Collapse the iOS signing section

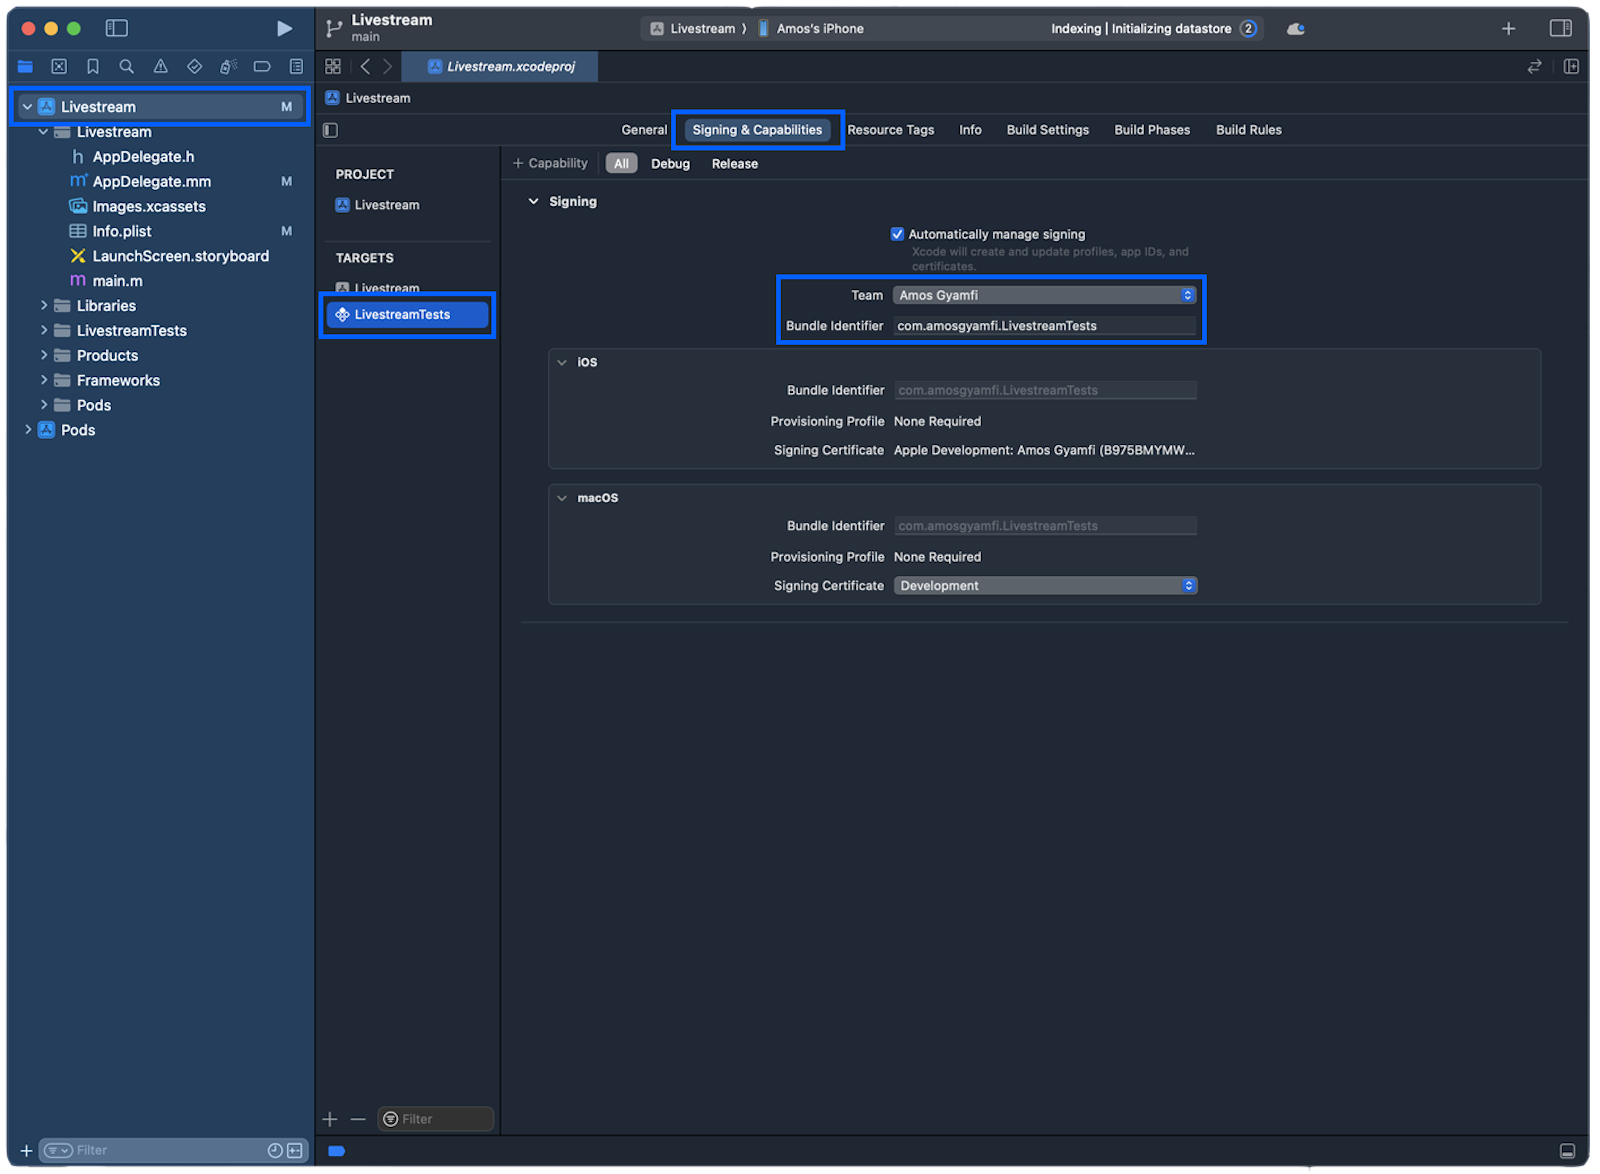pyautogui.click(x=562, y=362)
